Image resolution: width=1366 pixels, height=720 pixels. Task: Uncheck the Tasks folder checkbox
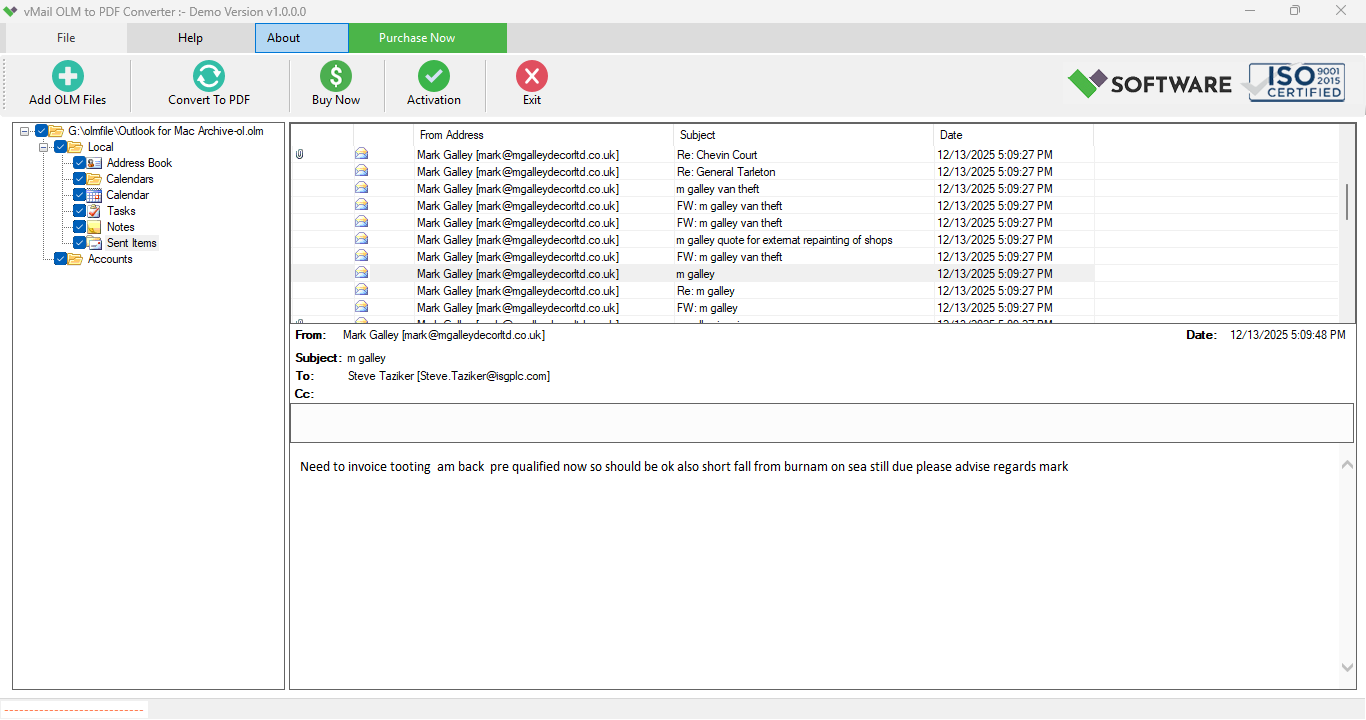pos(78,210)
